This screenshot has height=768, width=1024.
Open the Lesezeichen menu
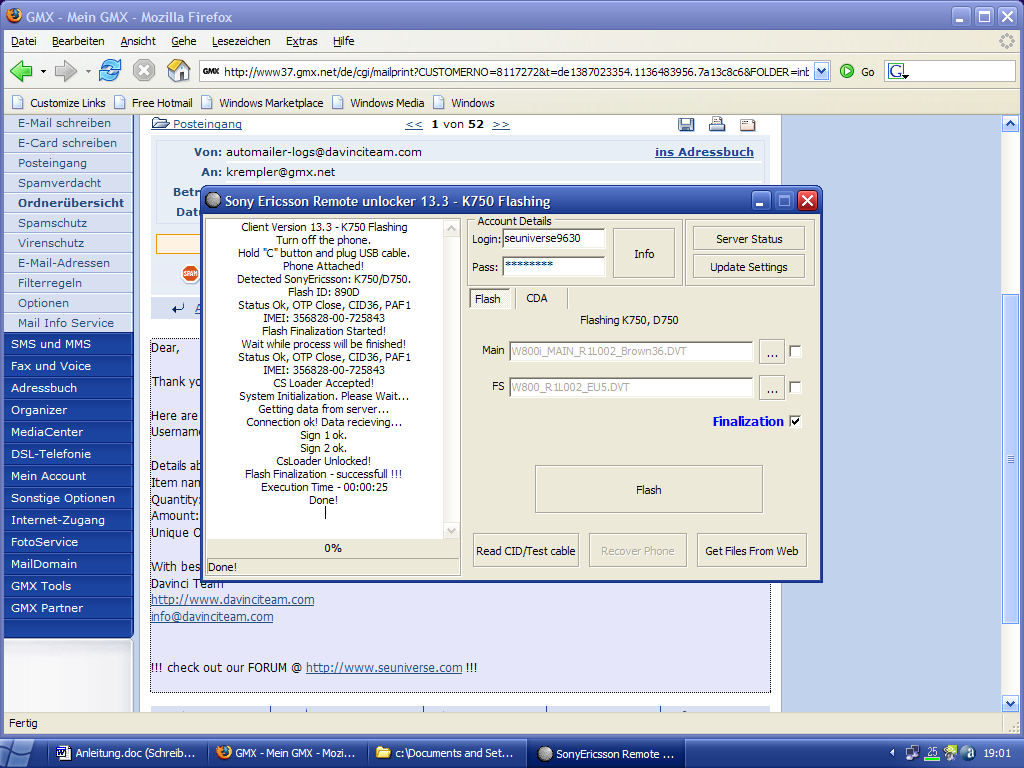point(241,41)
